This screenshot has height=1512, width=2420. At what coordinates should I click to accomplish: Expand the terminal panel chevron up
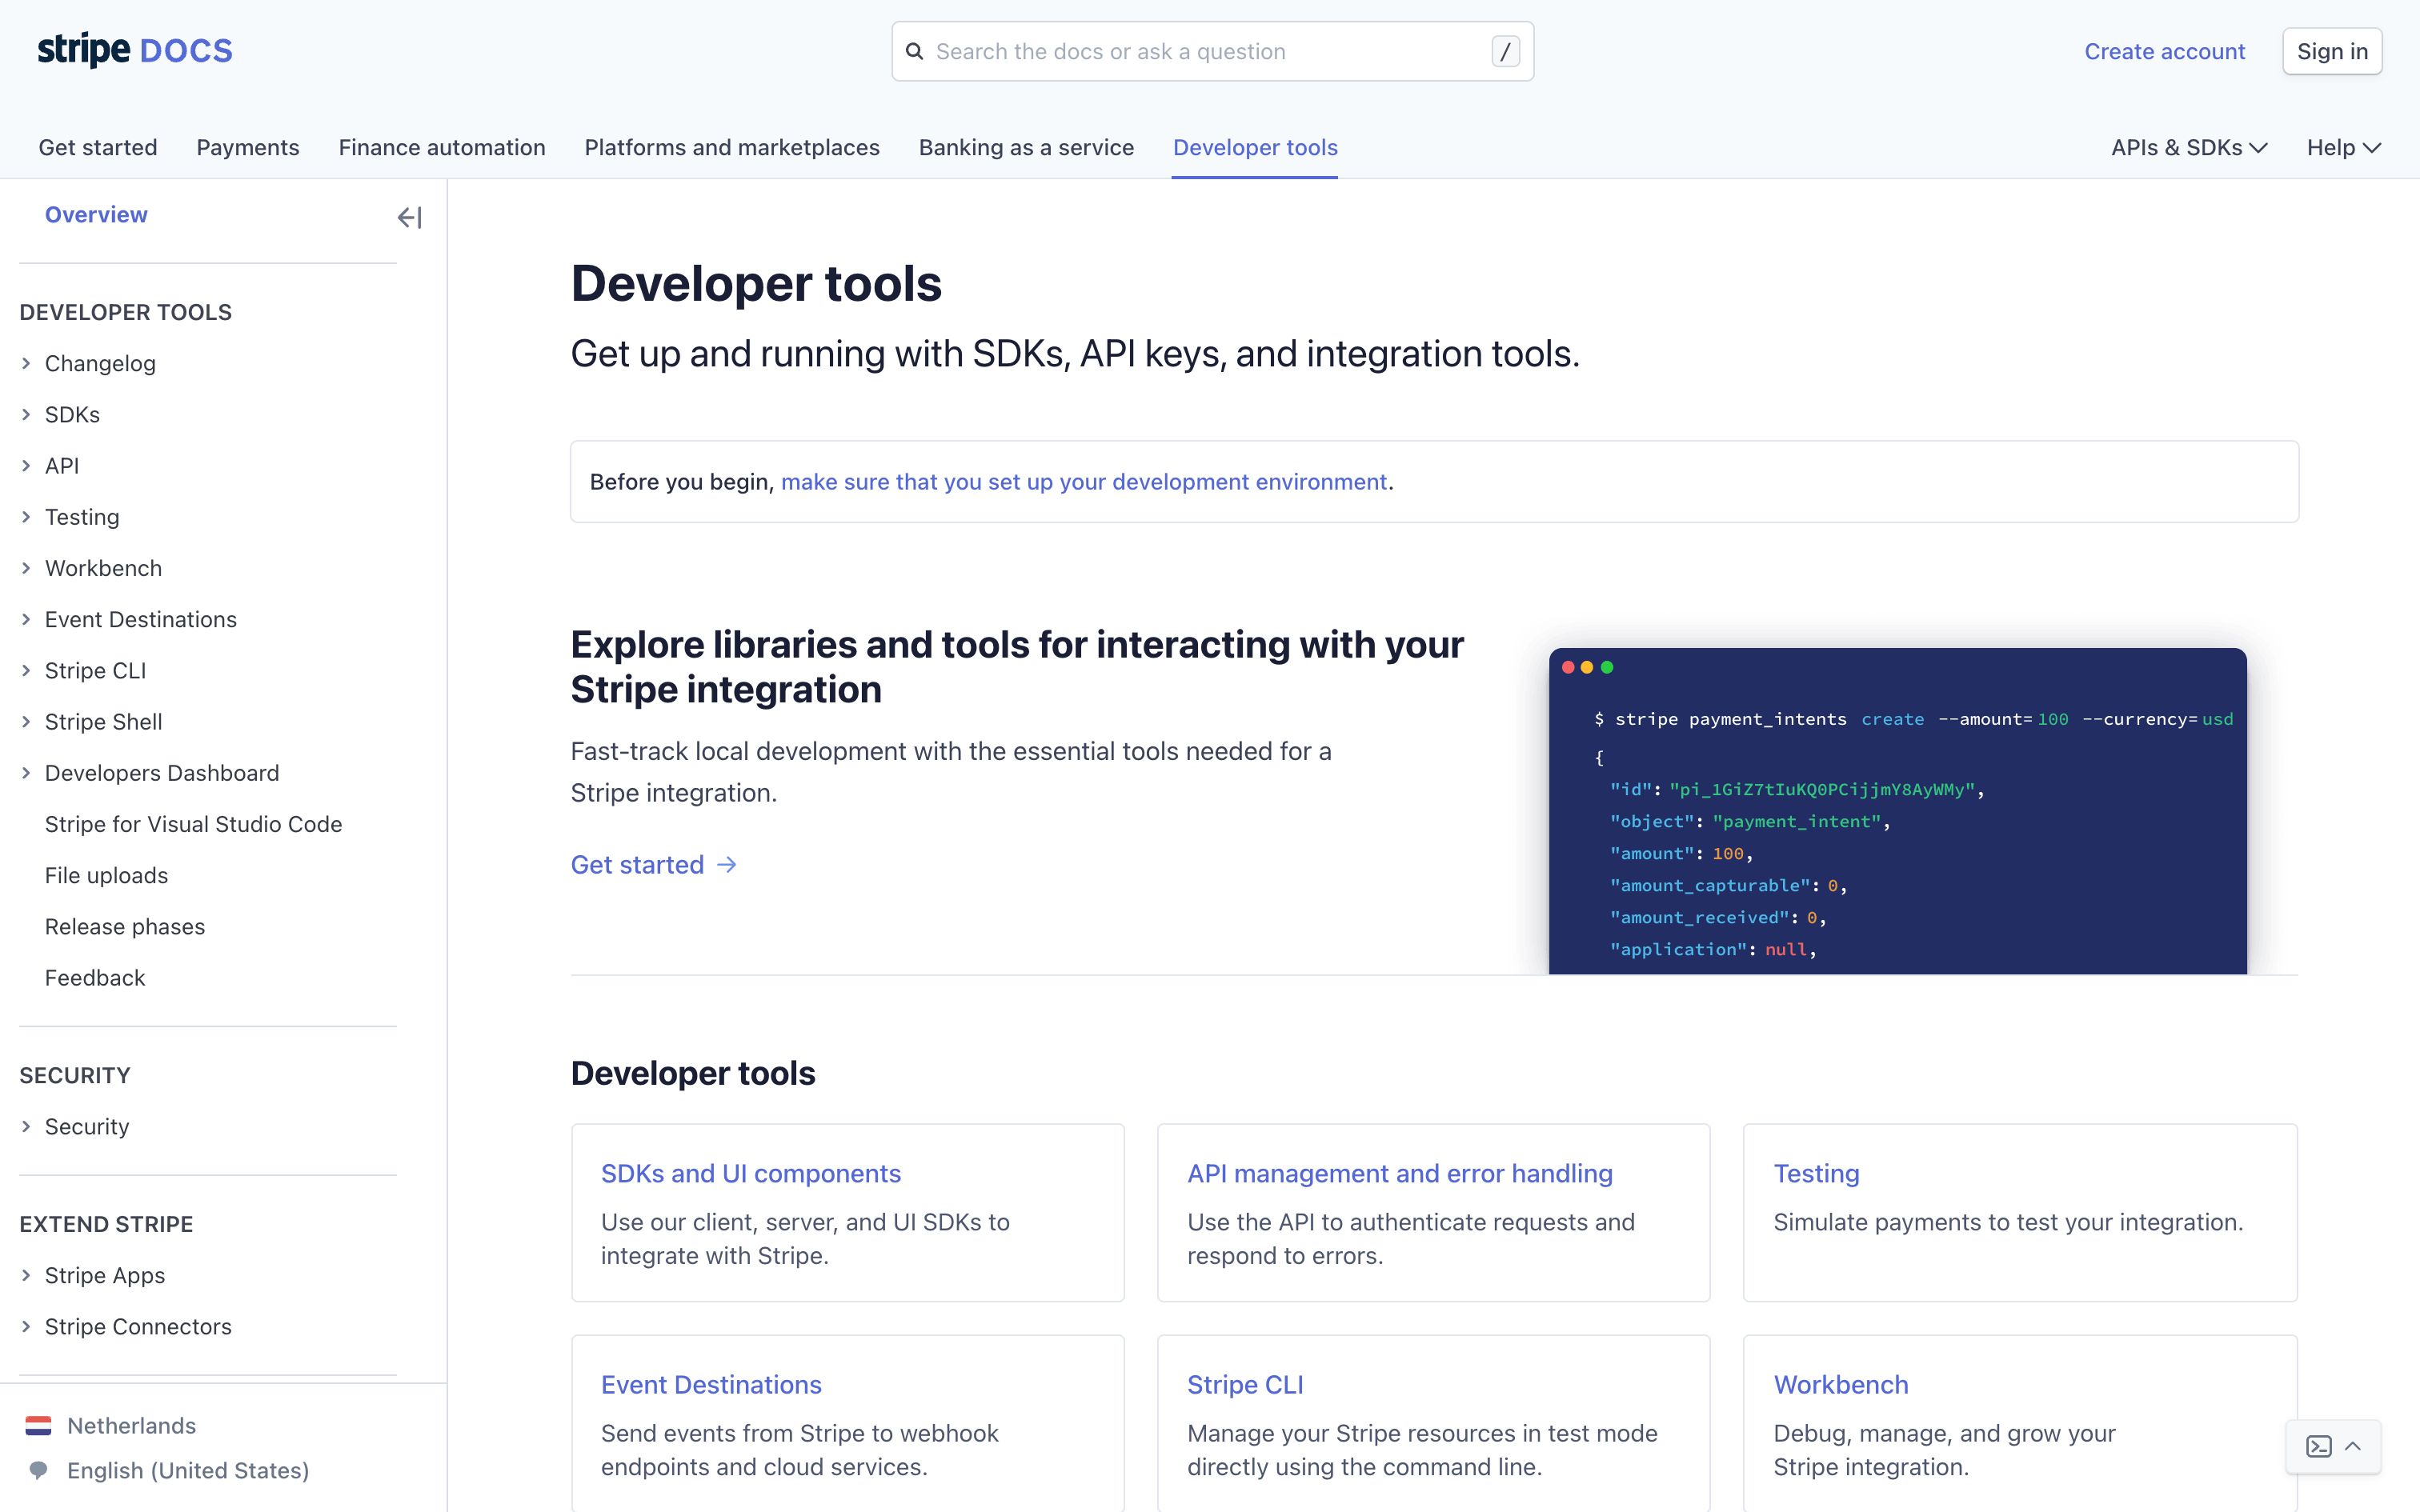pos(2353,1446)
